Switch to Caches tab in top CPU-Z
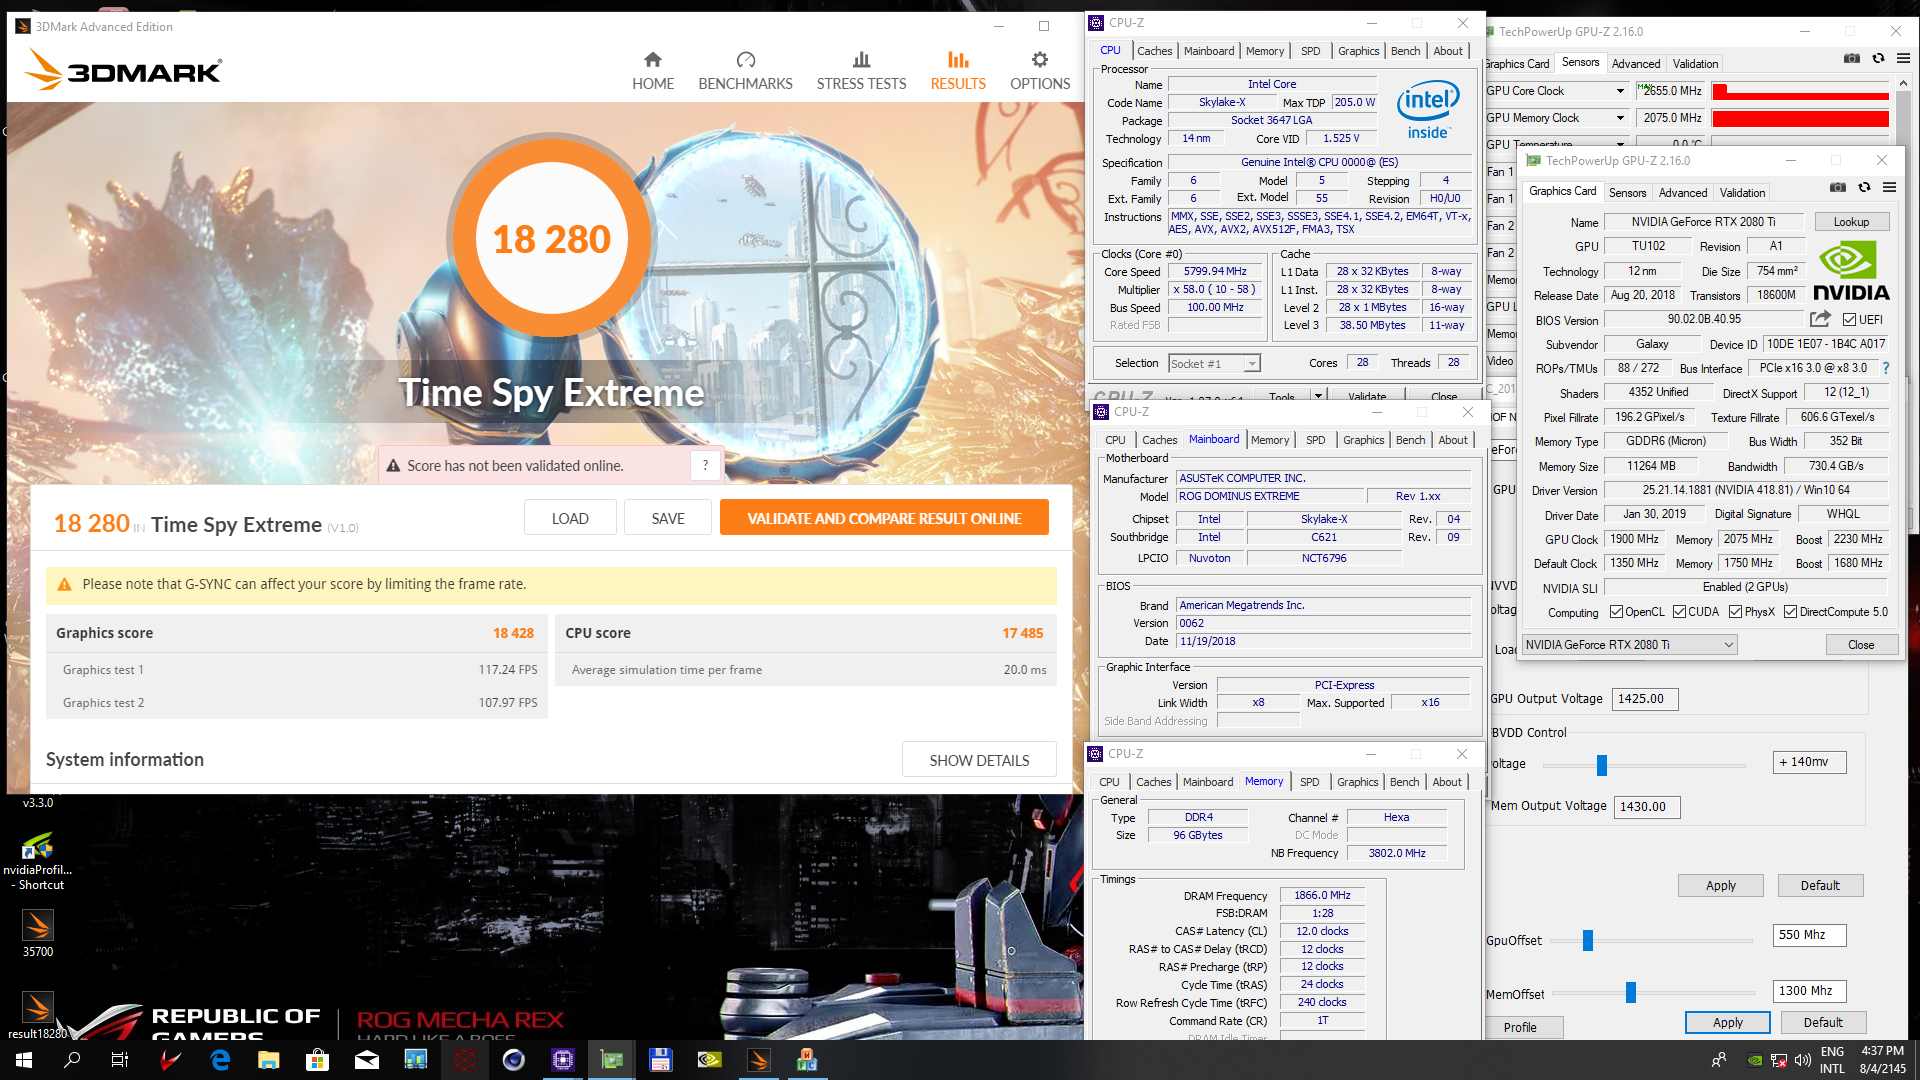 click(x=1154, y=51)
